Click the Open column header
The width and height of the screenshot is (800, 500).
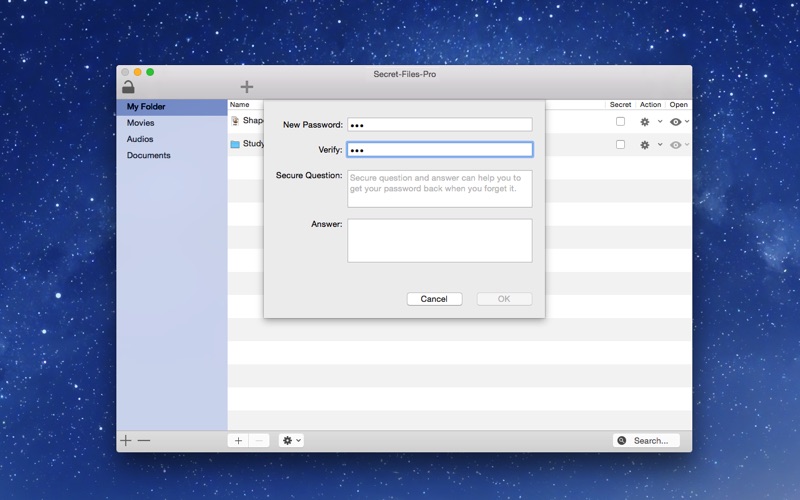point(679,105)
